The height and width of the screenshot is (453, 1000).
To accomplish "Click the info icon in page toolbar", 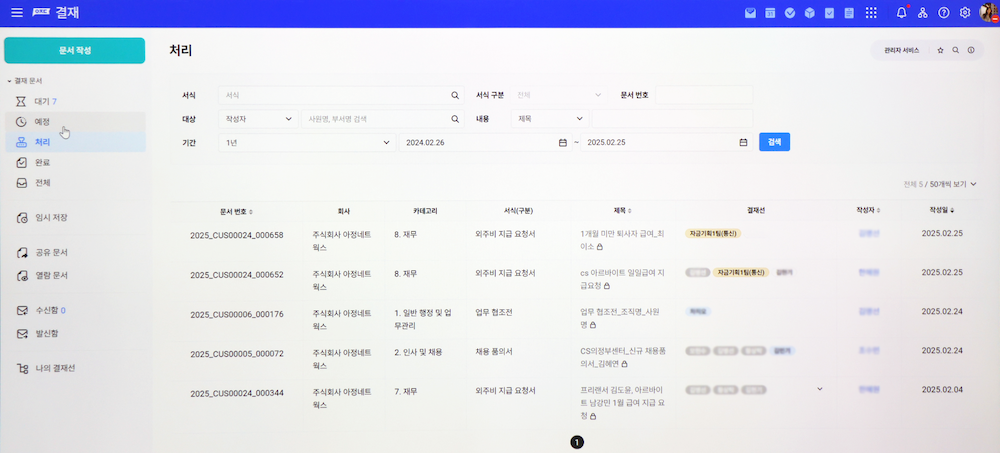I will (971, 50).
